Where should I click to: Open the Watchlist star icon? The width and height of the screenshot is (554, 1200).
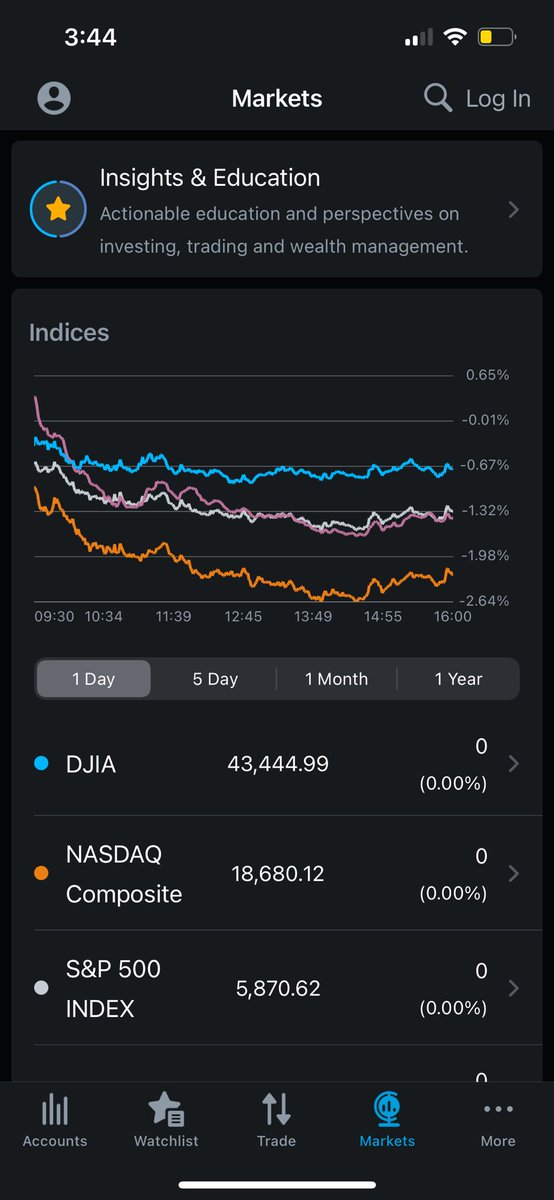166,1109
